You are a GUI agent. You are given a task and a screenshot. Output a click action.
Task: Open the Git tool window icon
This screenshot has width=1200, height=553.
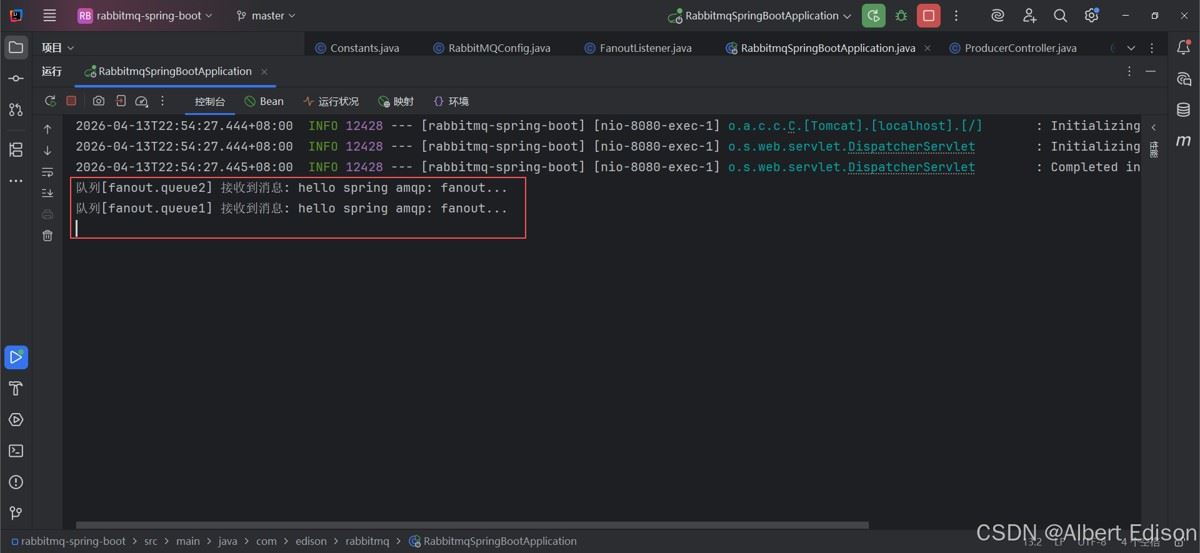point(16,513)
